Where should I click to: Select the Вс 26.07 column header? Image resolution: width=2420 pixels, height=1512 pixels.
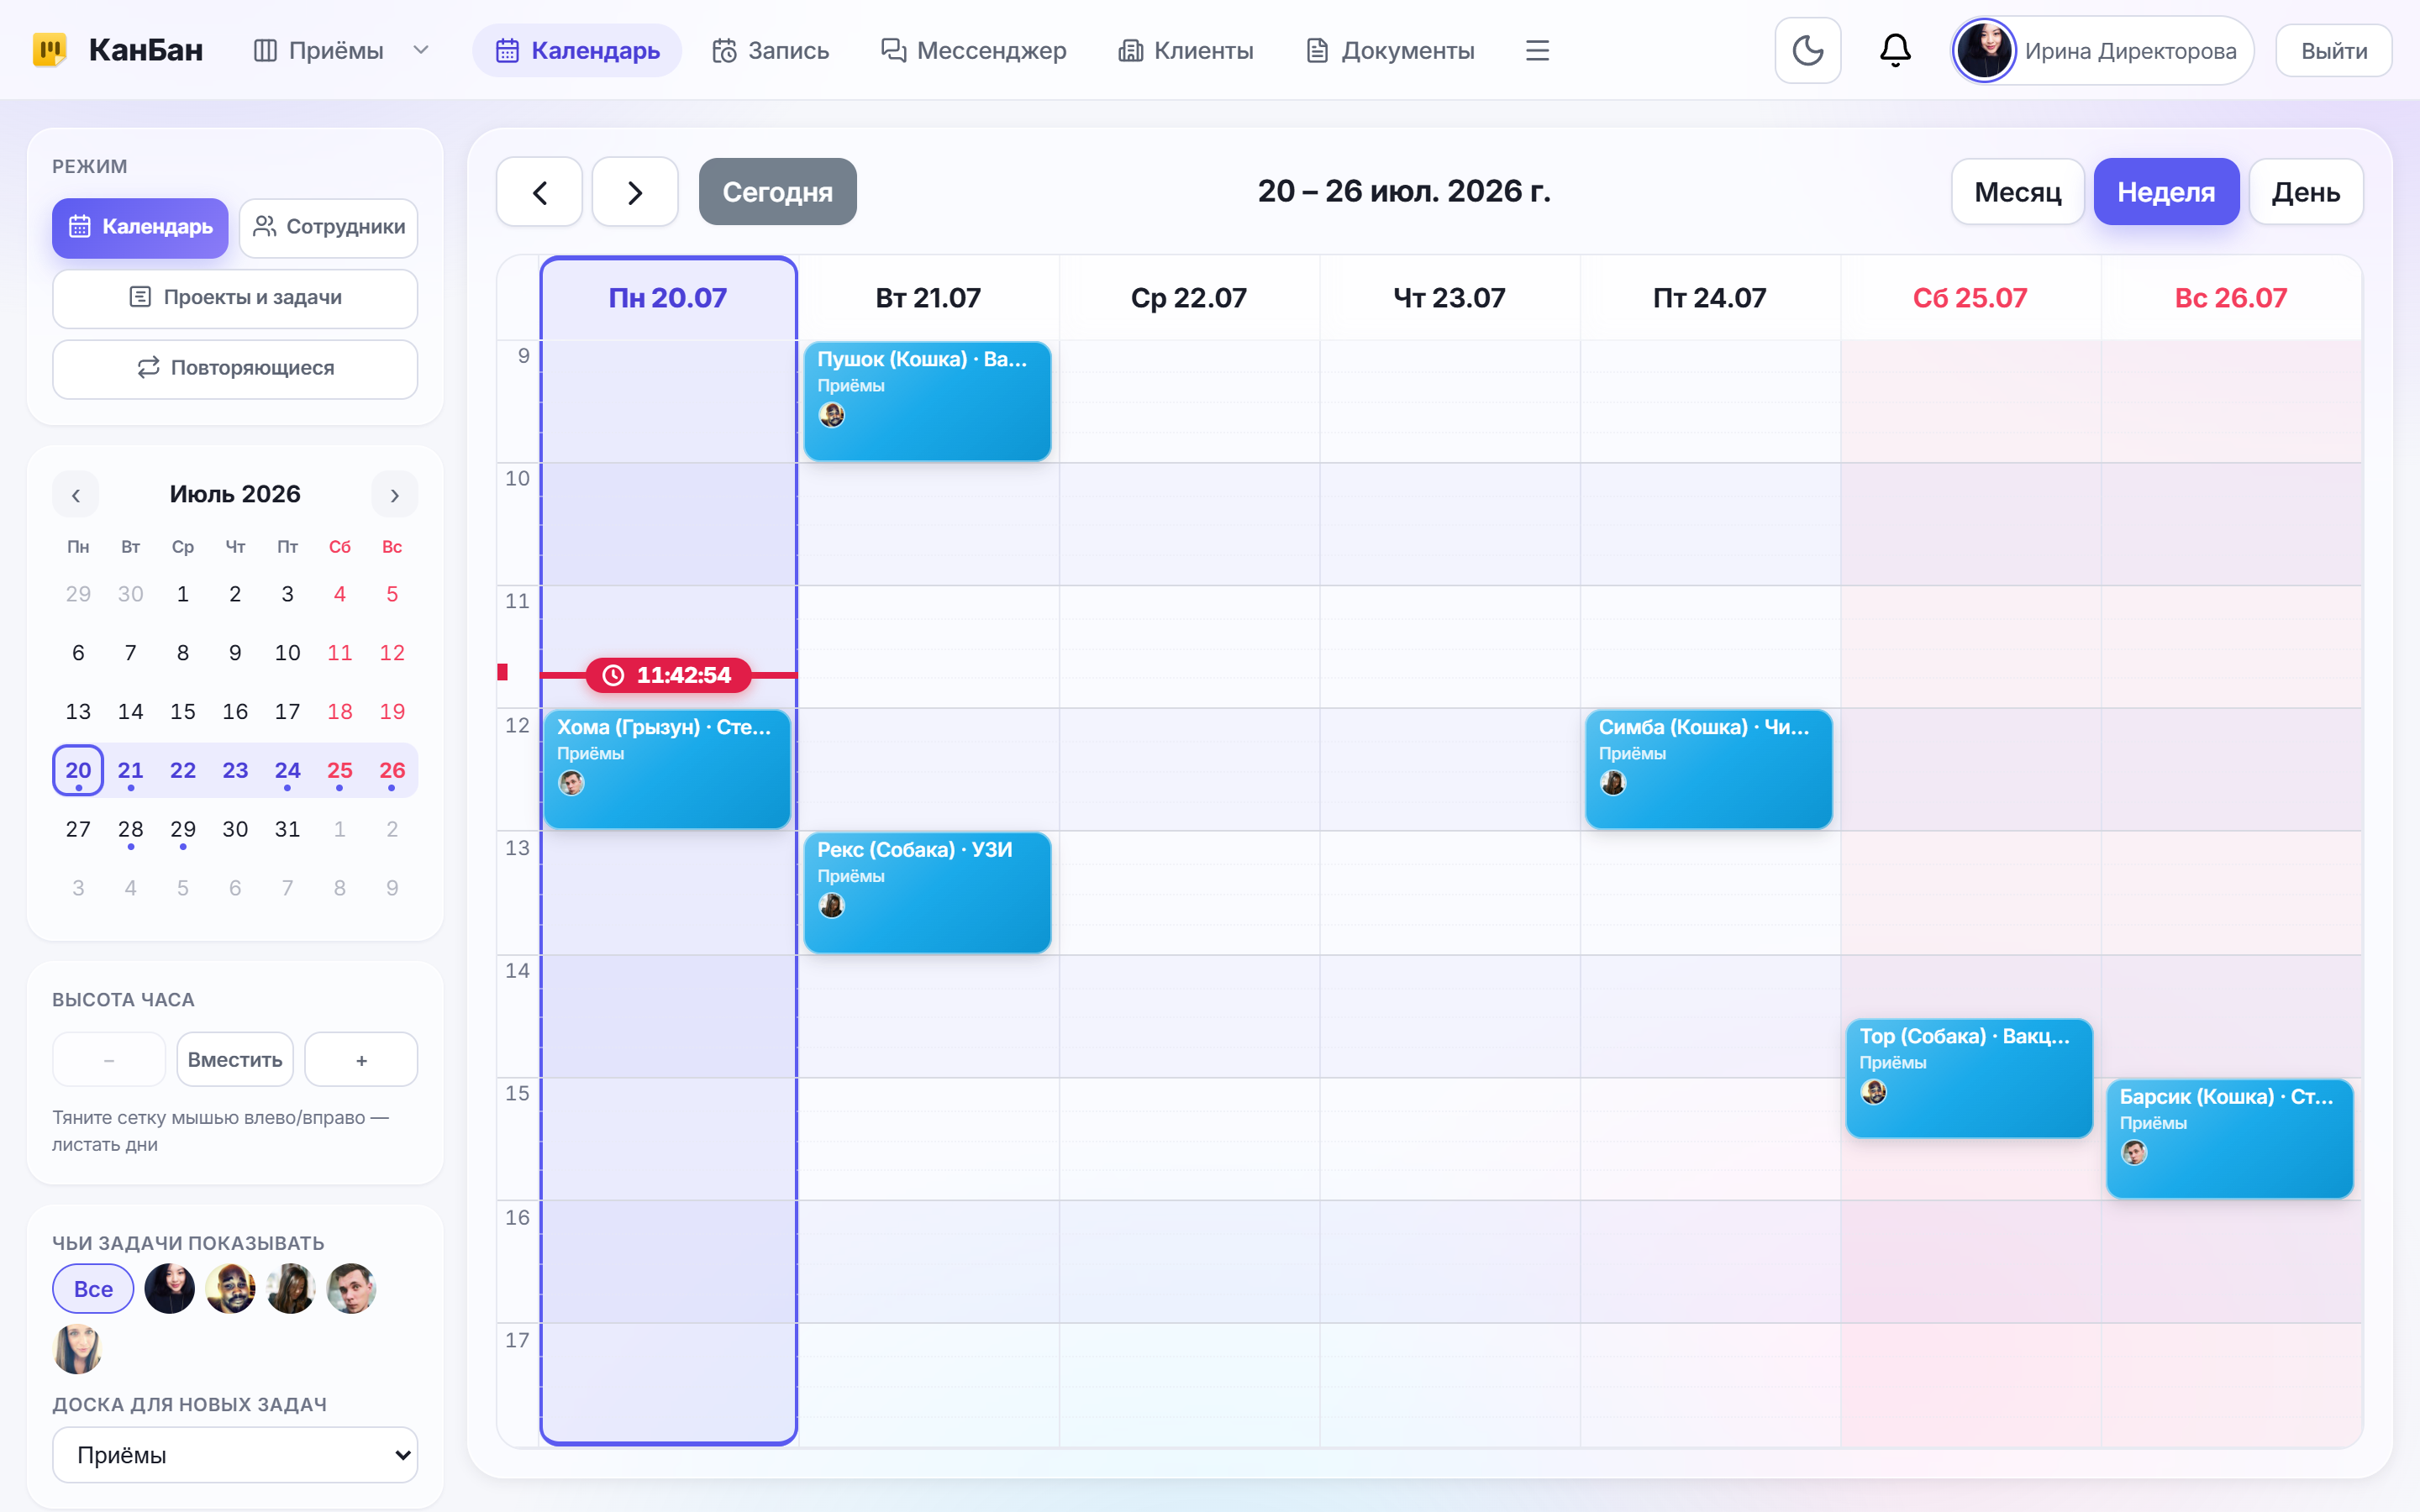pos(2231,298)
